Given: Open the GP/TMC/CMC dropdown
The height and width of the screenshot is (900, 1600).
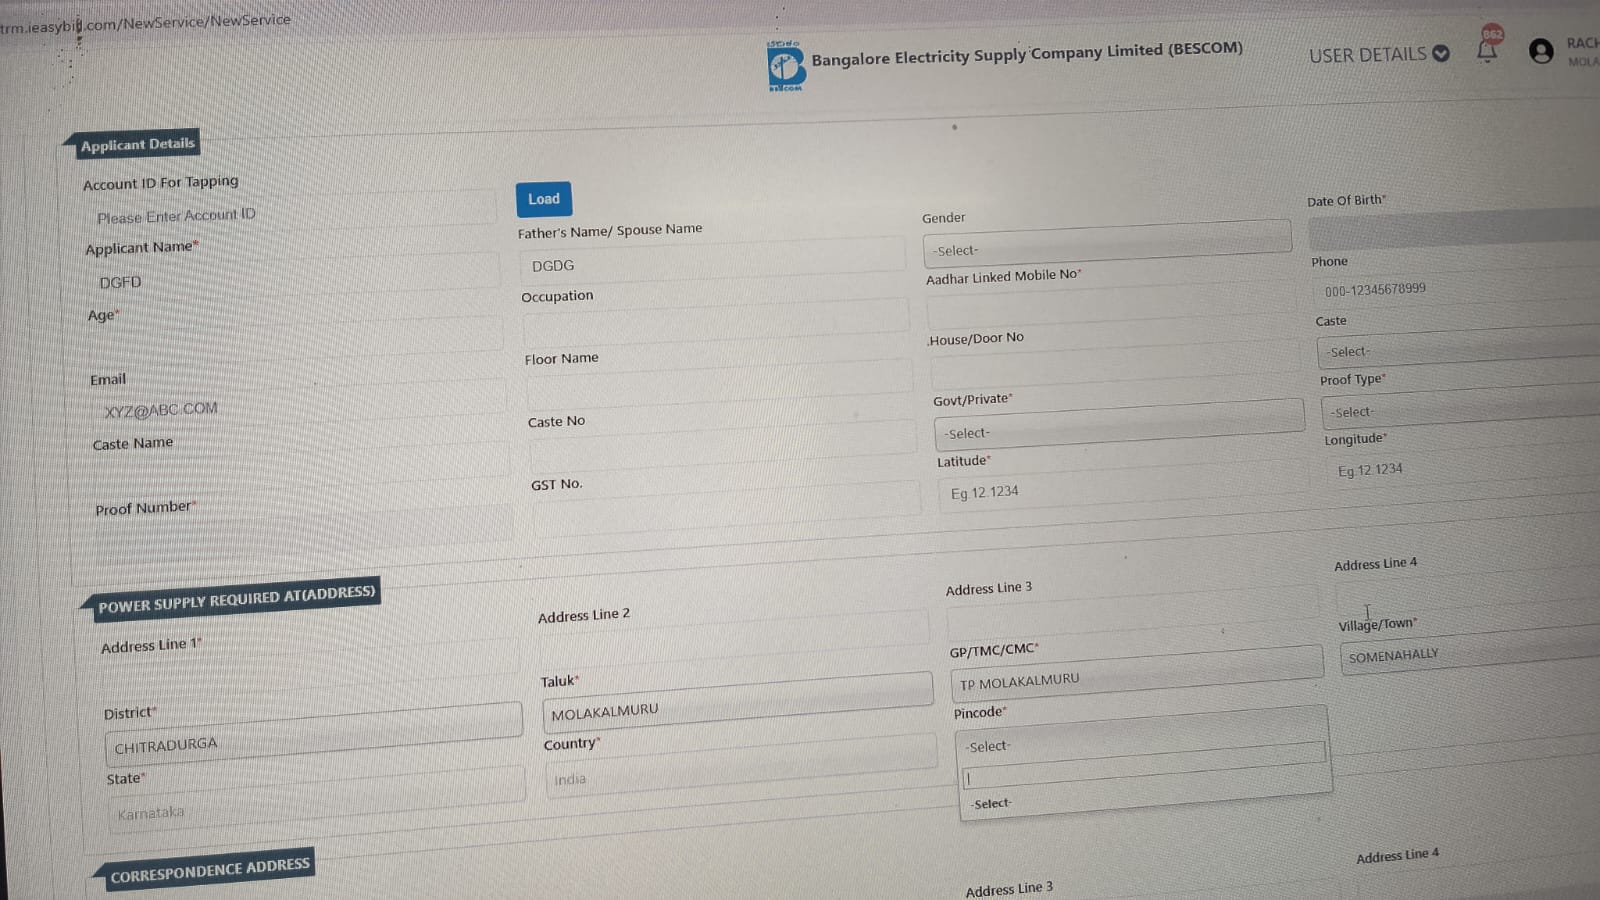Looking at the screenshot, I should click(x=1137, y=674).
